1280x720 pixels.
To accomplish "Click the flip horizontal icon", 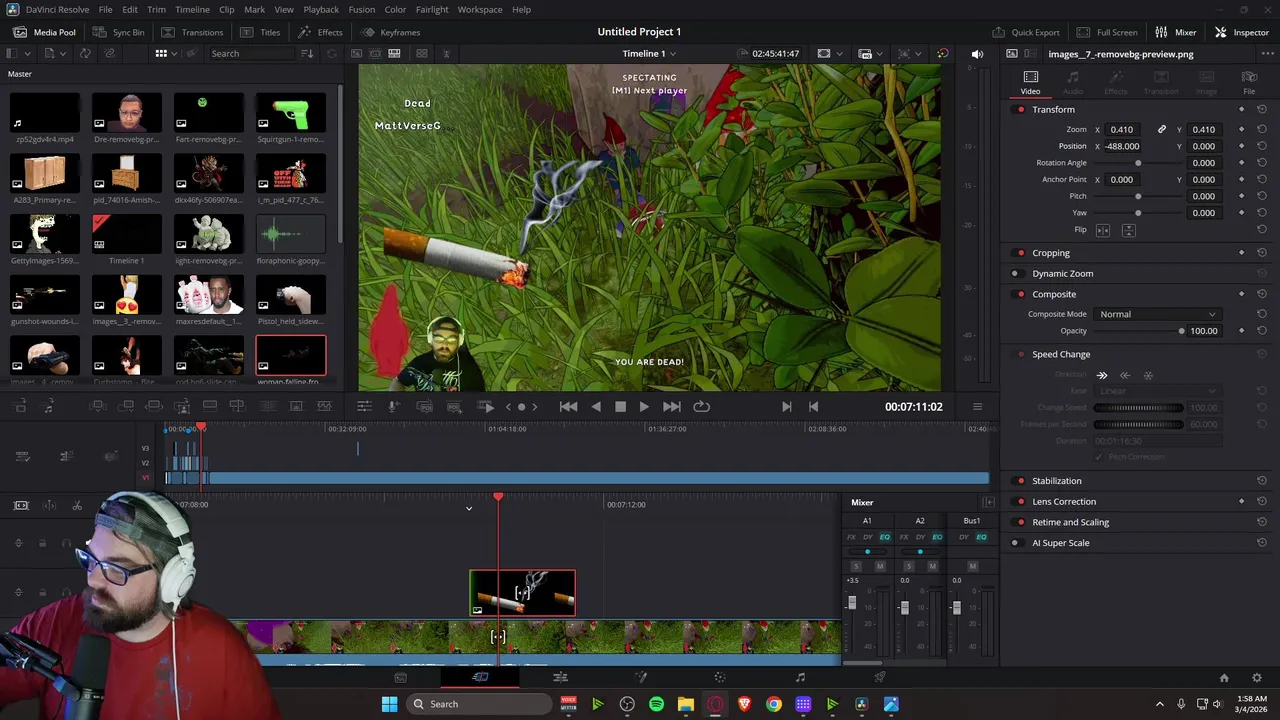I will [x=1103, y=230].
